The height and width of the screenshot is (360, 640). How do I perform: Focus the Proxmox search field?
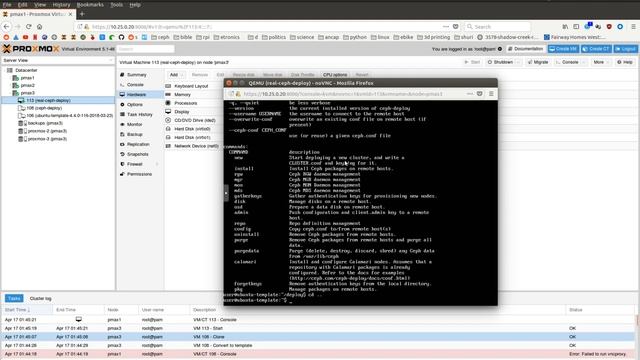click(x=146, y=49)
